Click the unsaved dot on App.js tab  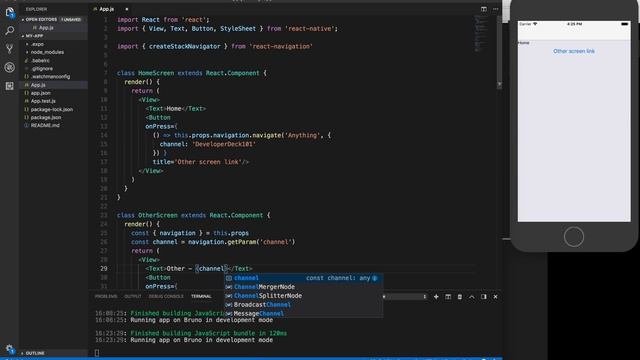tap(127, 9)
